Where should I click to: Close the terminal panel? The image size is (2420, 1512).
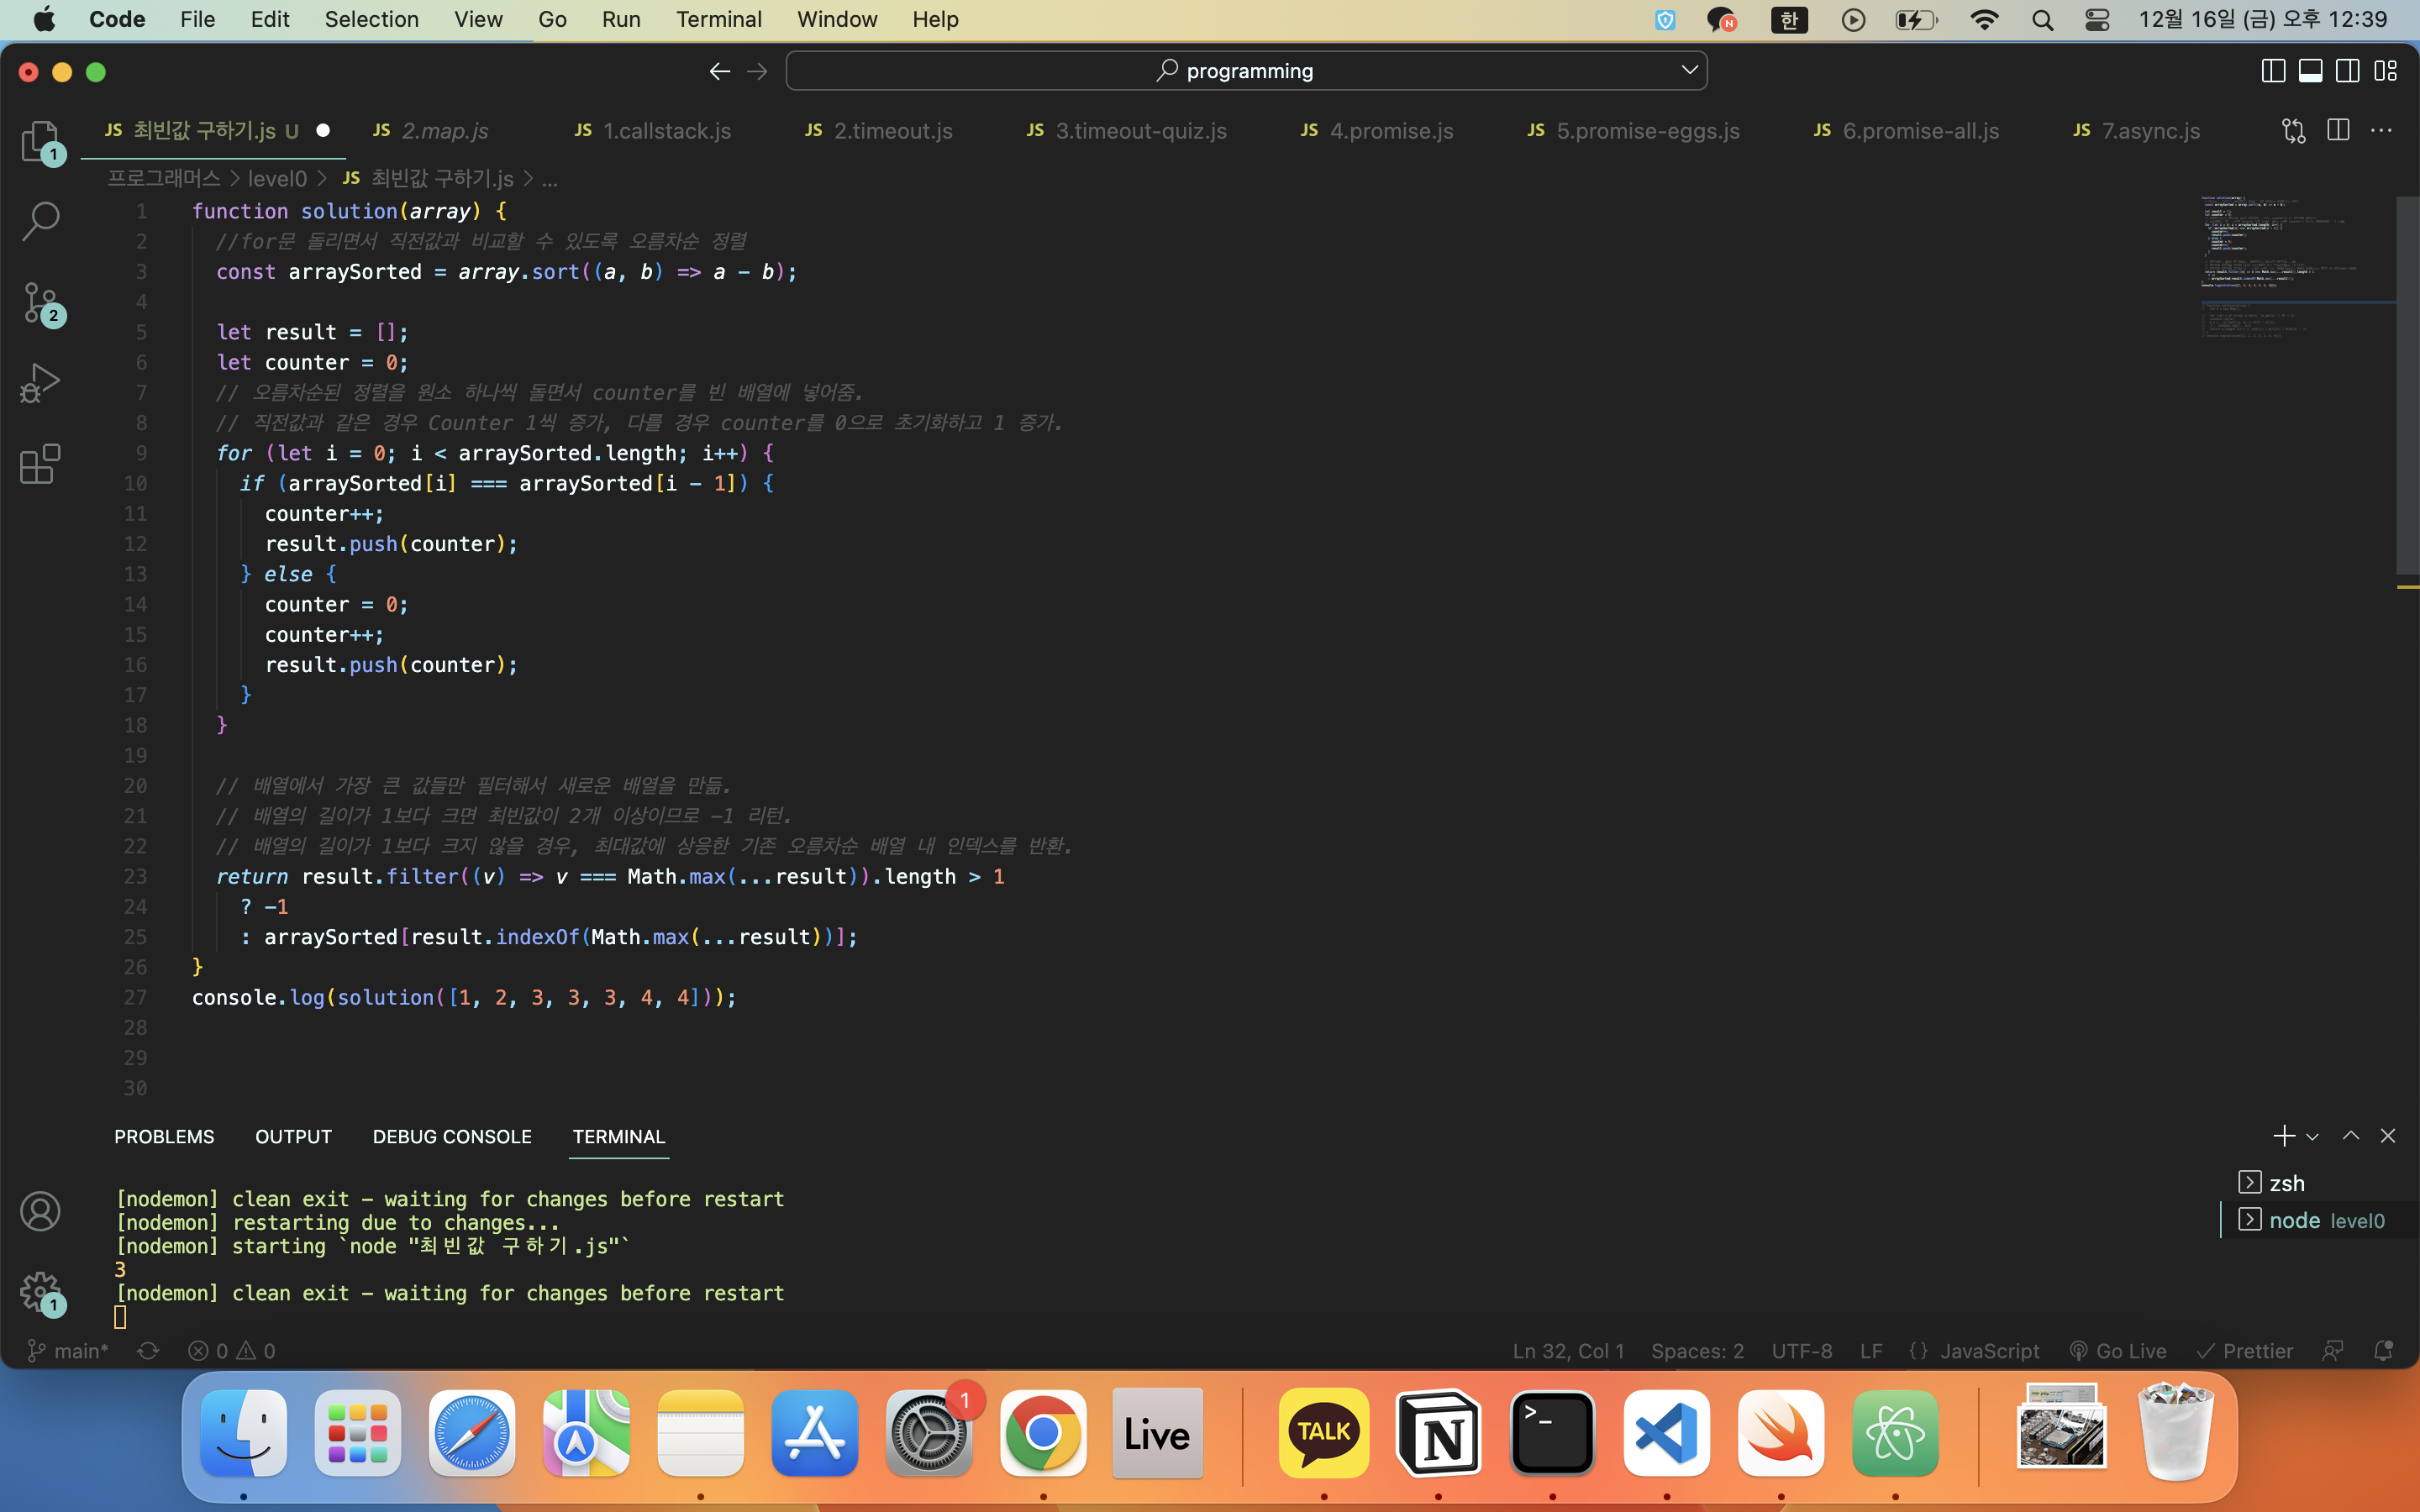[2388, 1136]
